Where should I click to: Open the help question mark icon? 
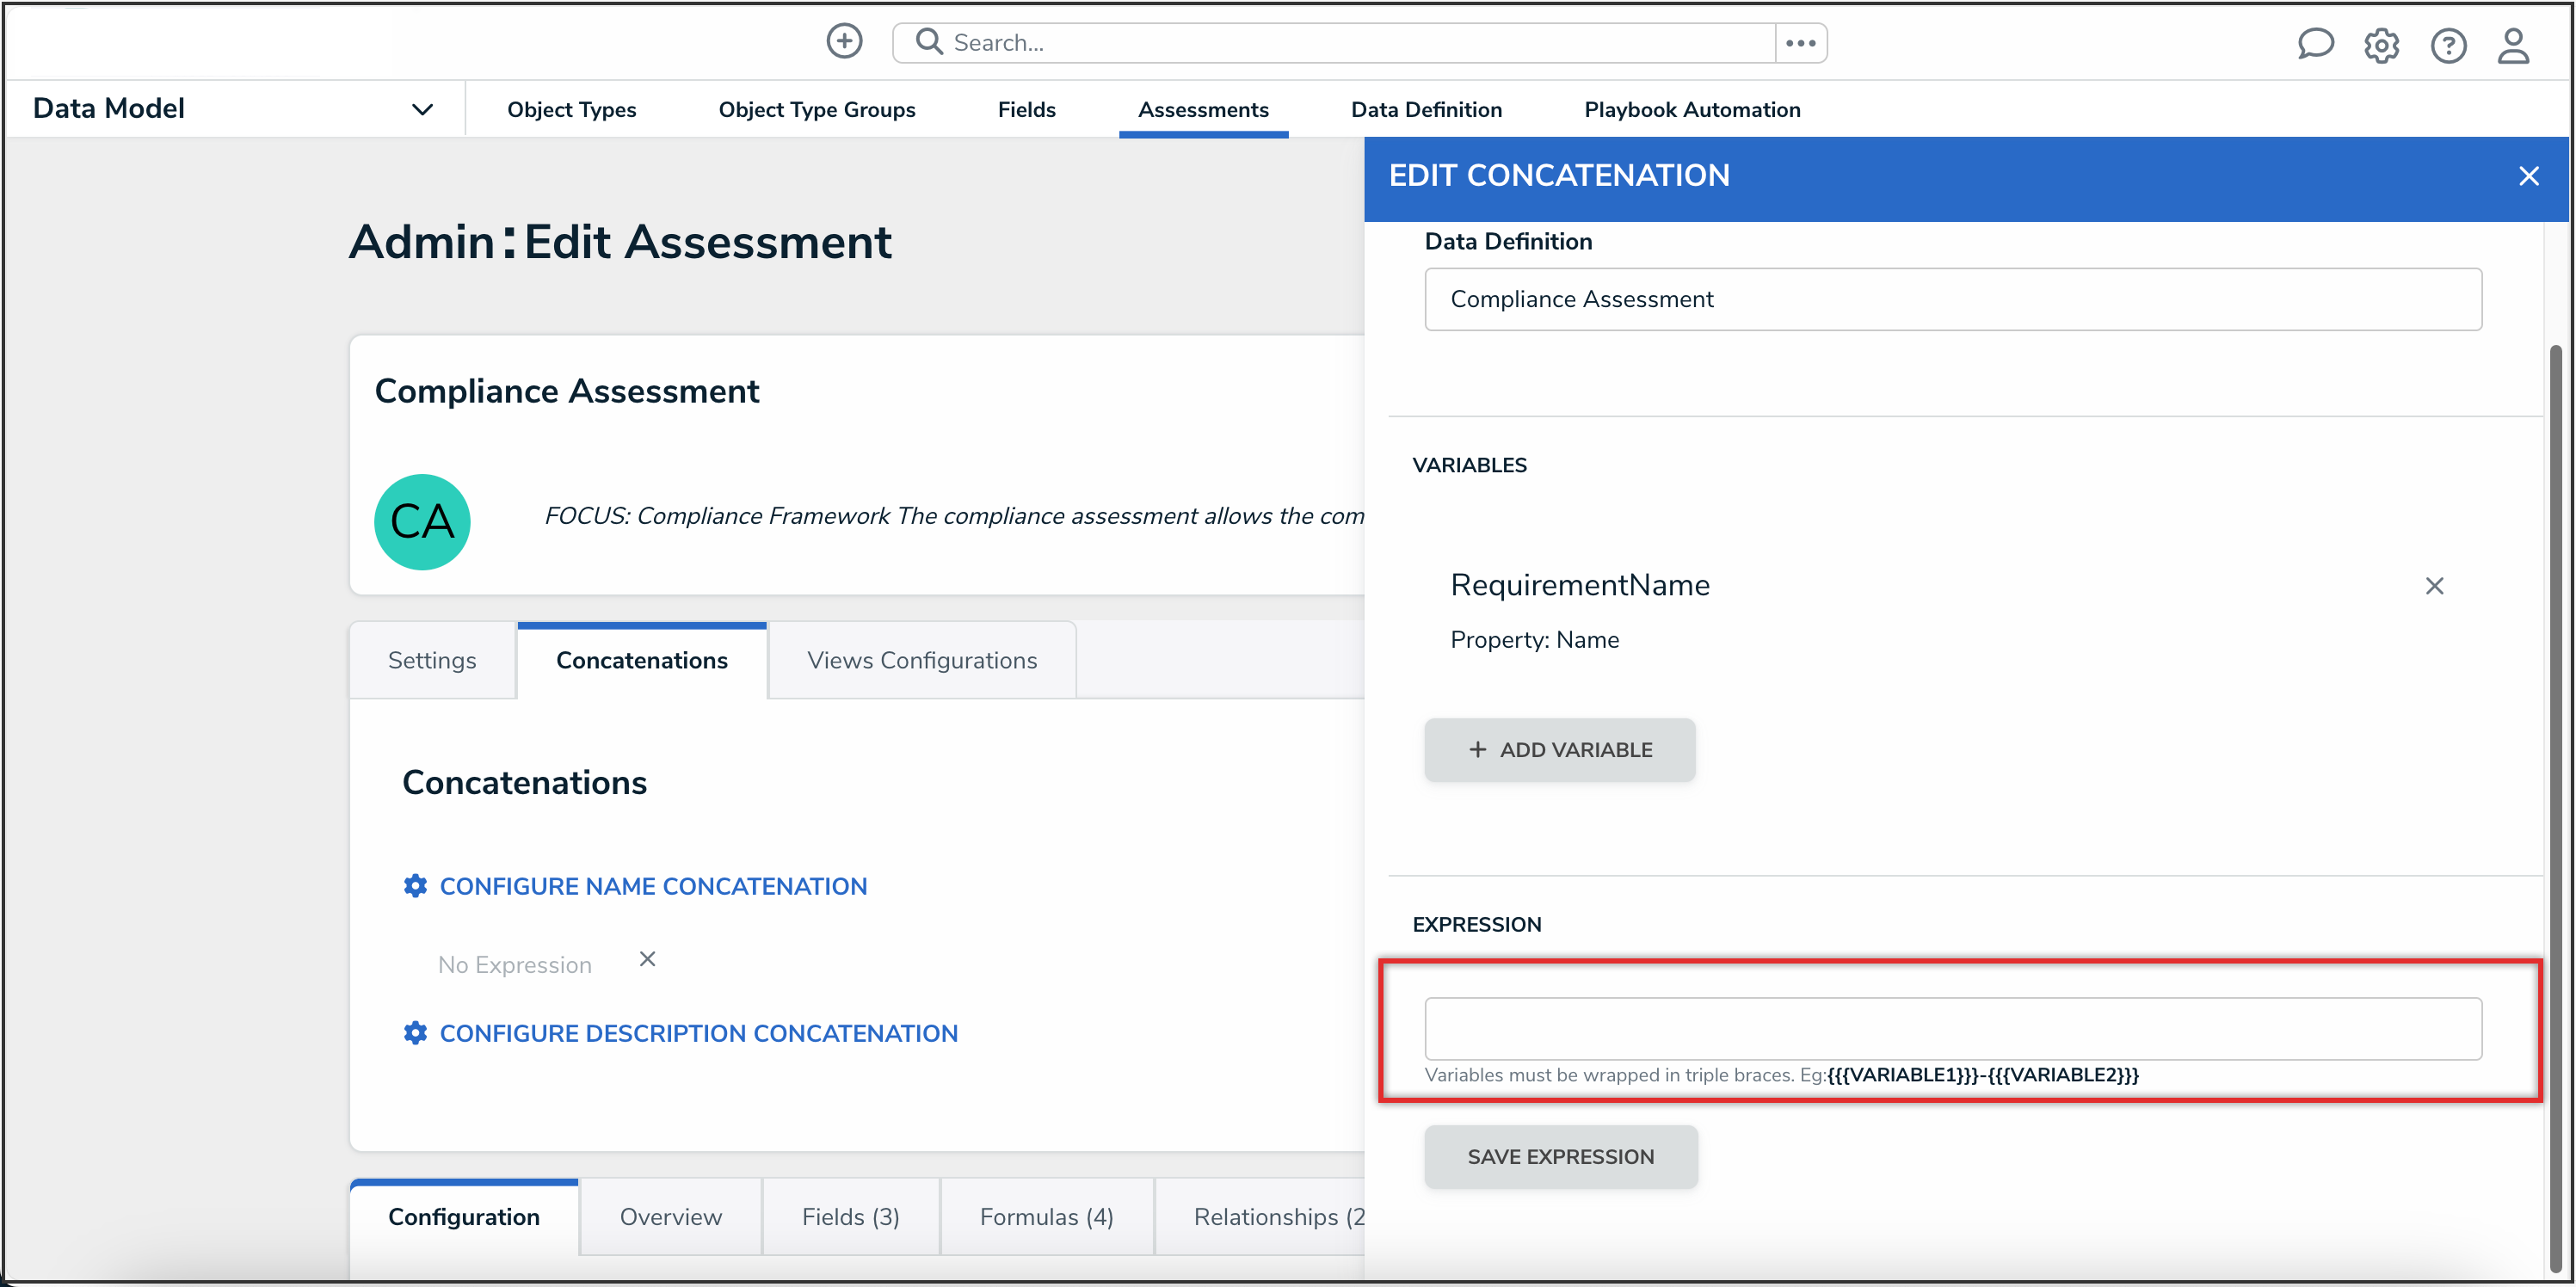[x=2447, y=45]
